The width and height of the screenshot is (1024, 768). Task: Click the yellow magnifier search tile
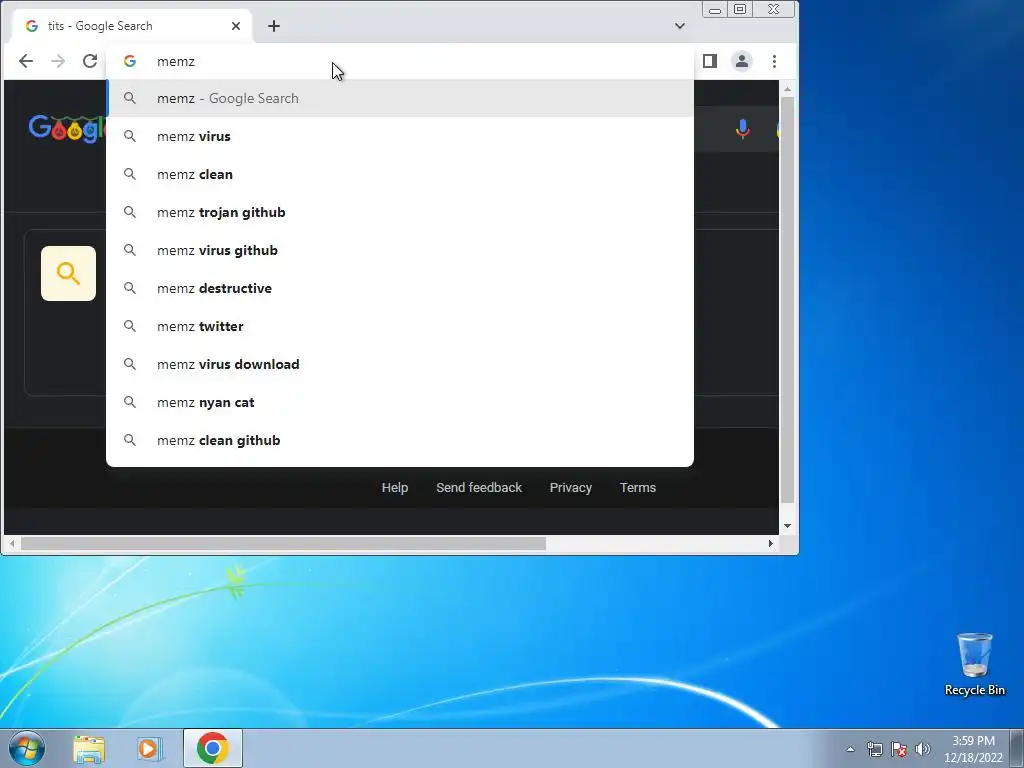(69, 273)
